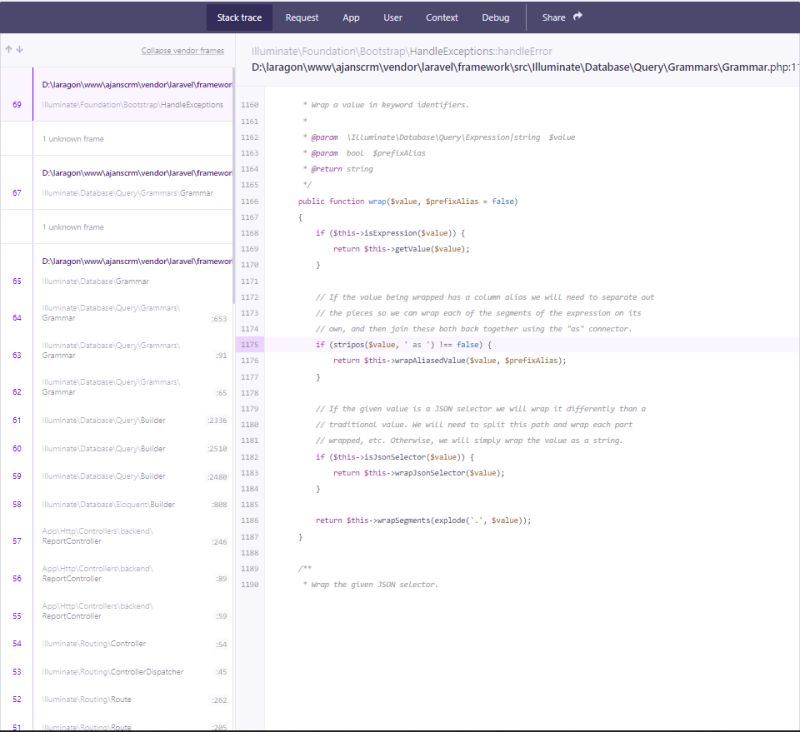
Task: Click the isJsonSelector if statement line
Action: (x=394, y=457)
